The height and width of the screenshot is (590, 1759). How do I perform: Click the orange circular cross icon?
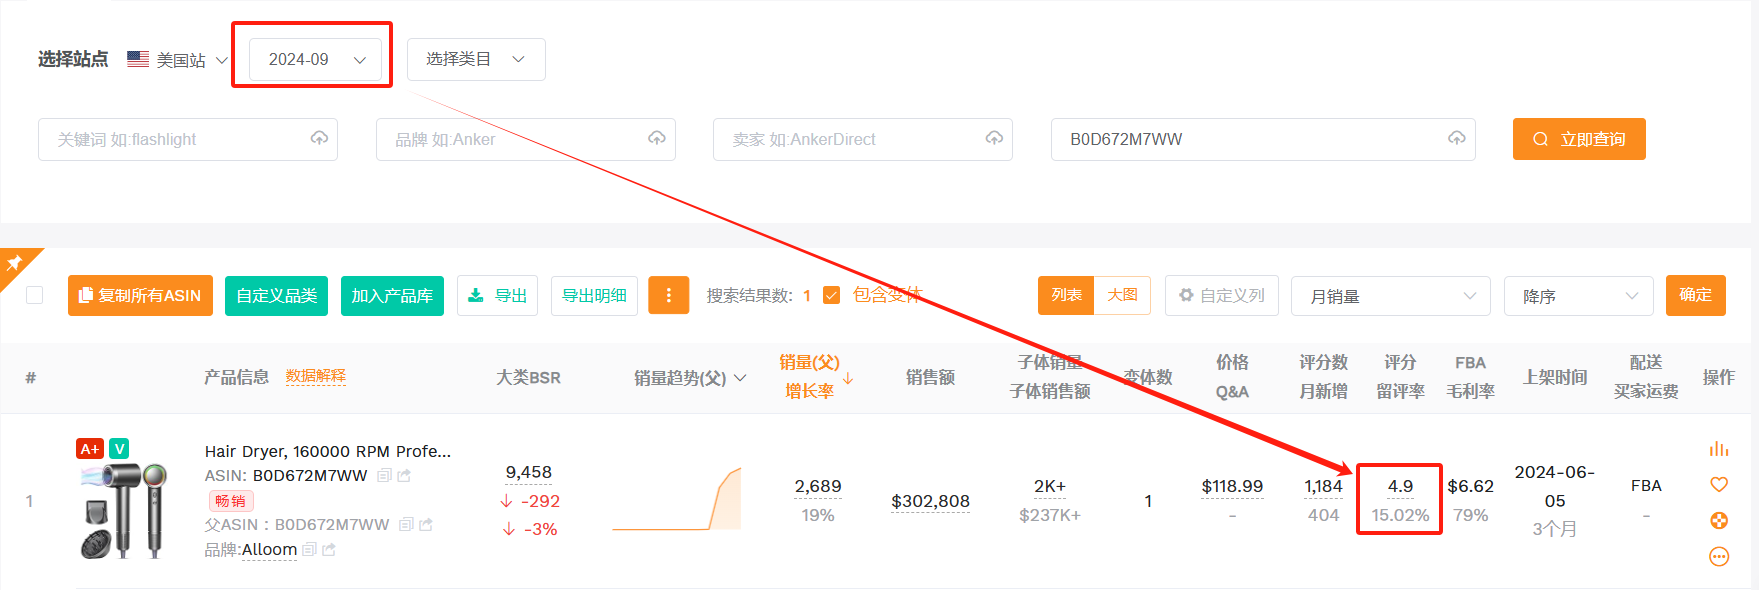tap(1719, 520)
